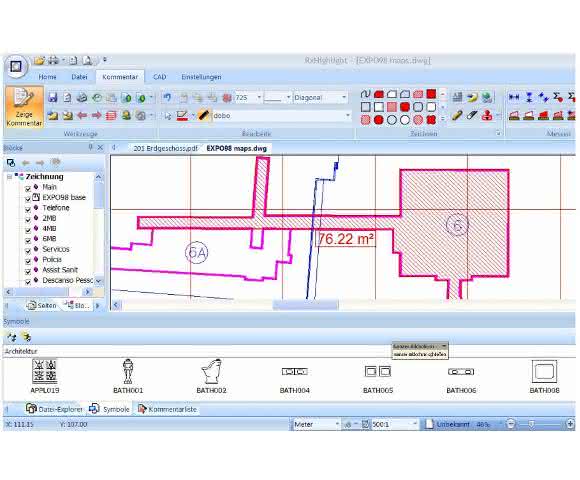Click the zoom out minus button
This screenshot has width=580, height=480.
point(510,424)
